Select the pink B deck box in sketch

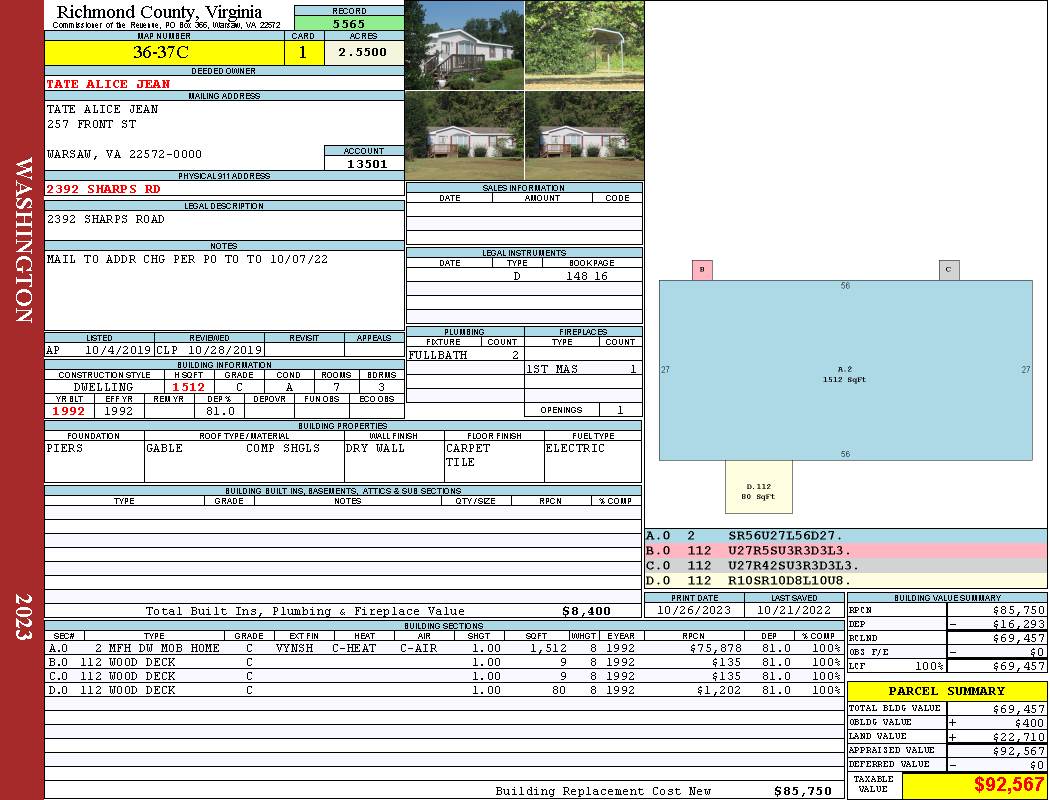point(702,270)
